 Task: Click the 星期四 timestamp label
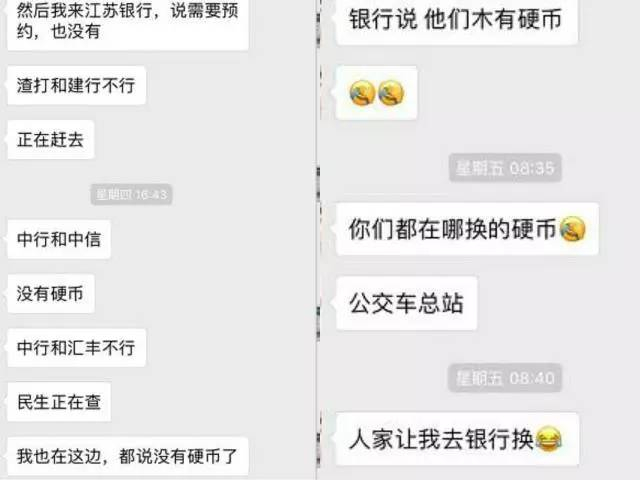point(131,194)
